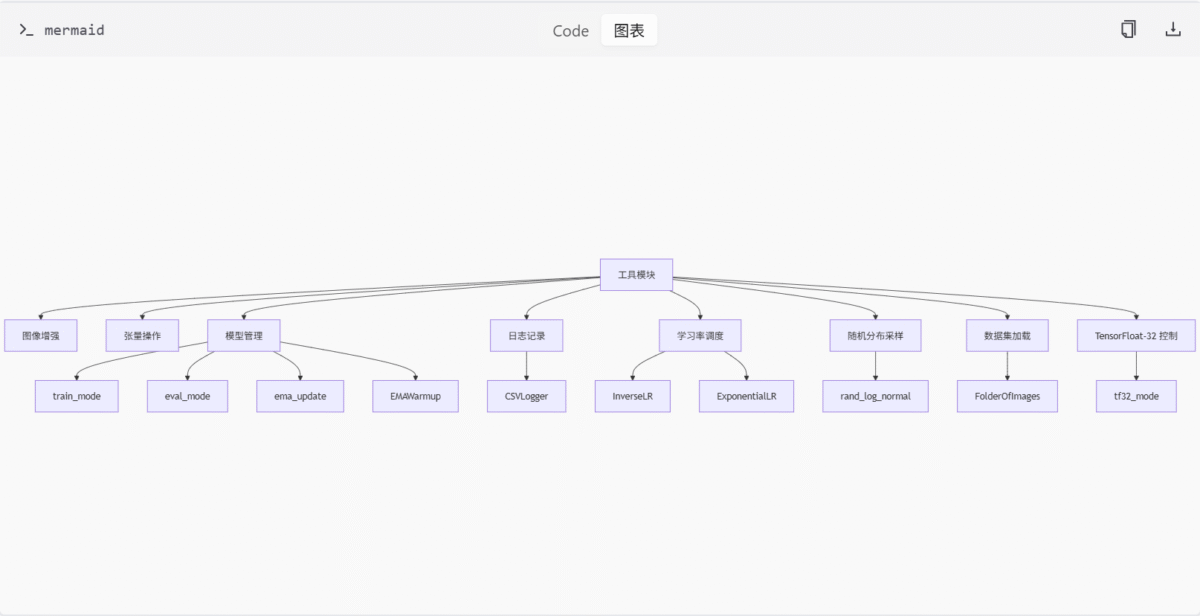The width and height of the screenshot is (1200, 616).
Task: Click the ema_update leaf node
Action: (x=300, y=397)
